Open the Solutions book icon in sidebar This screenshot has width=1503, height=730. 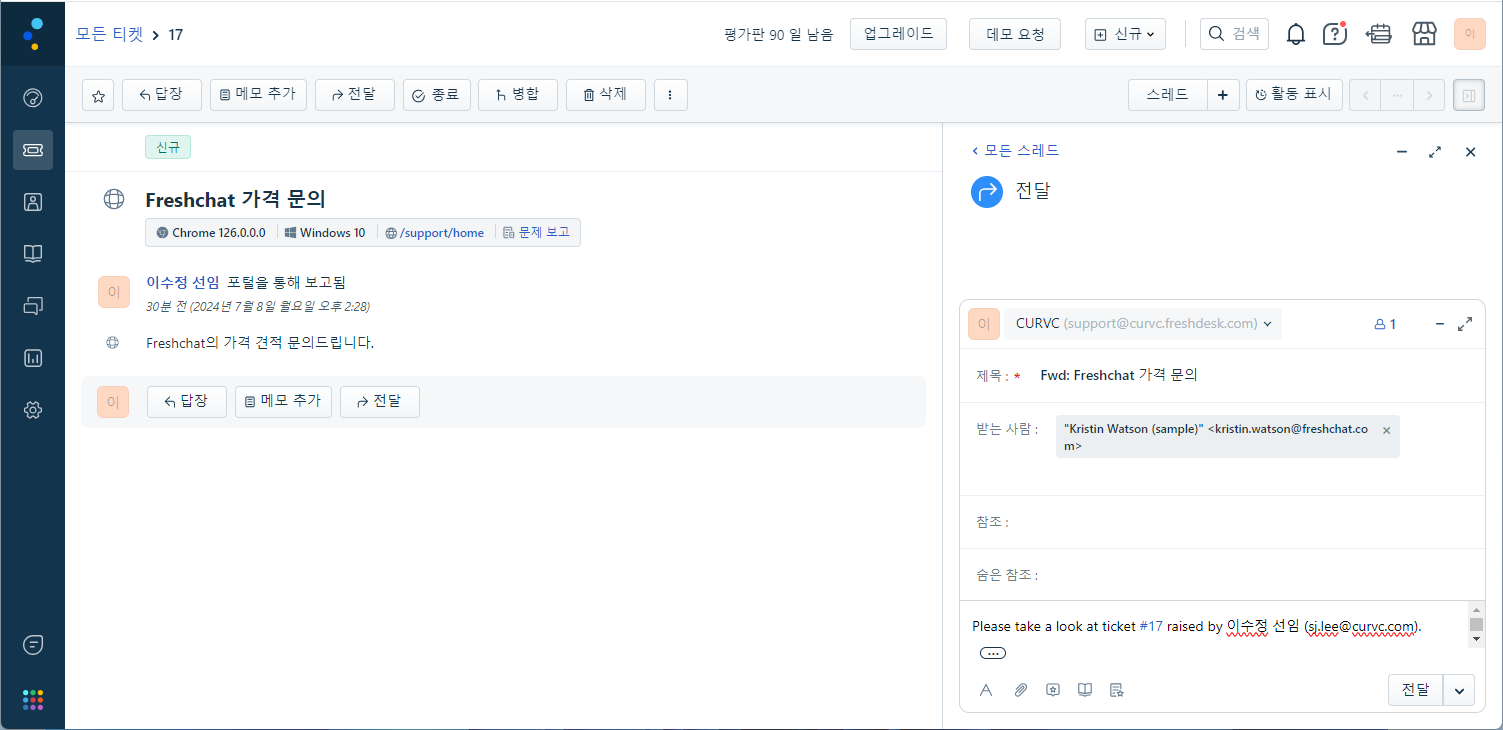[x=33, y=254]
